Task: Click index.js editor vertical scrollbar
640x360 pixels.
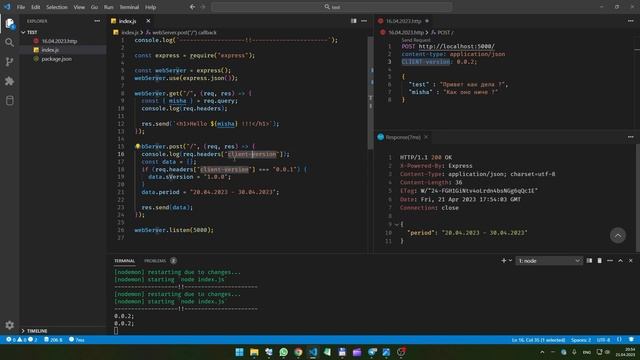Action: coord(371,94)
